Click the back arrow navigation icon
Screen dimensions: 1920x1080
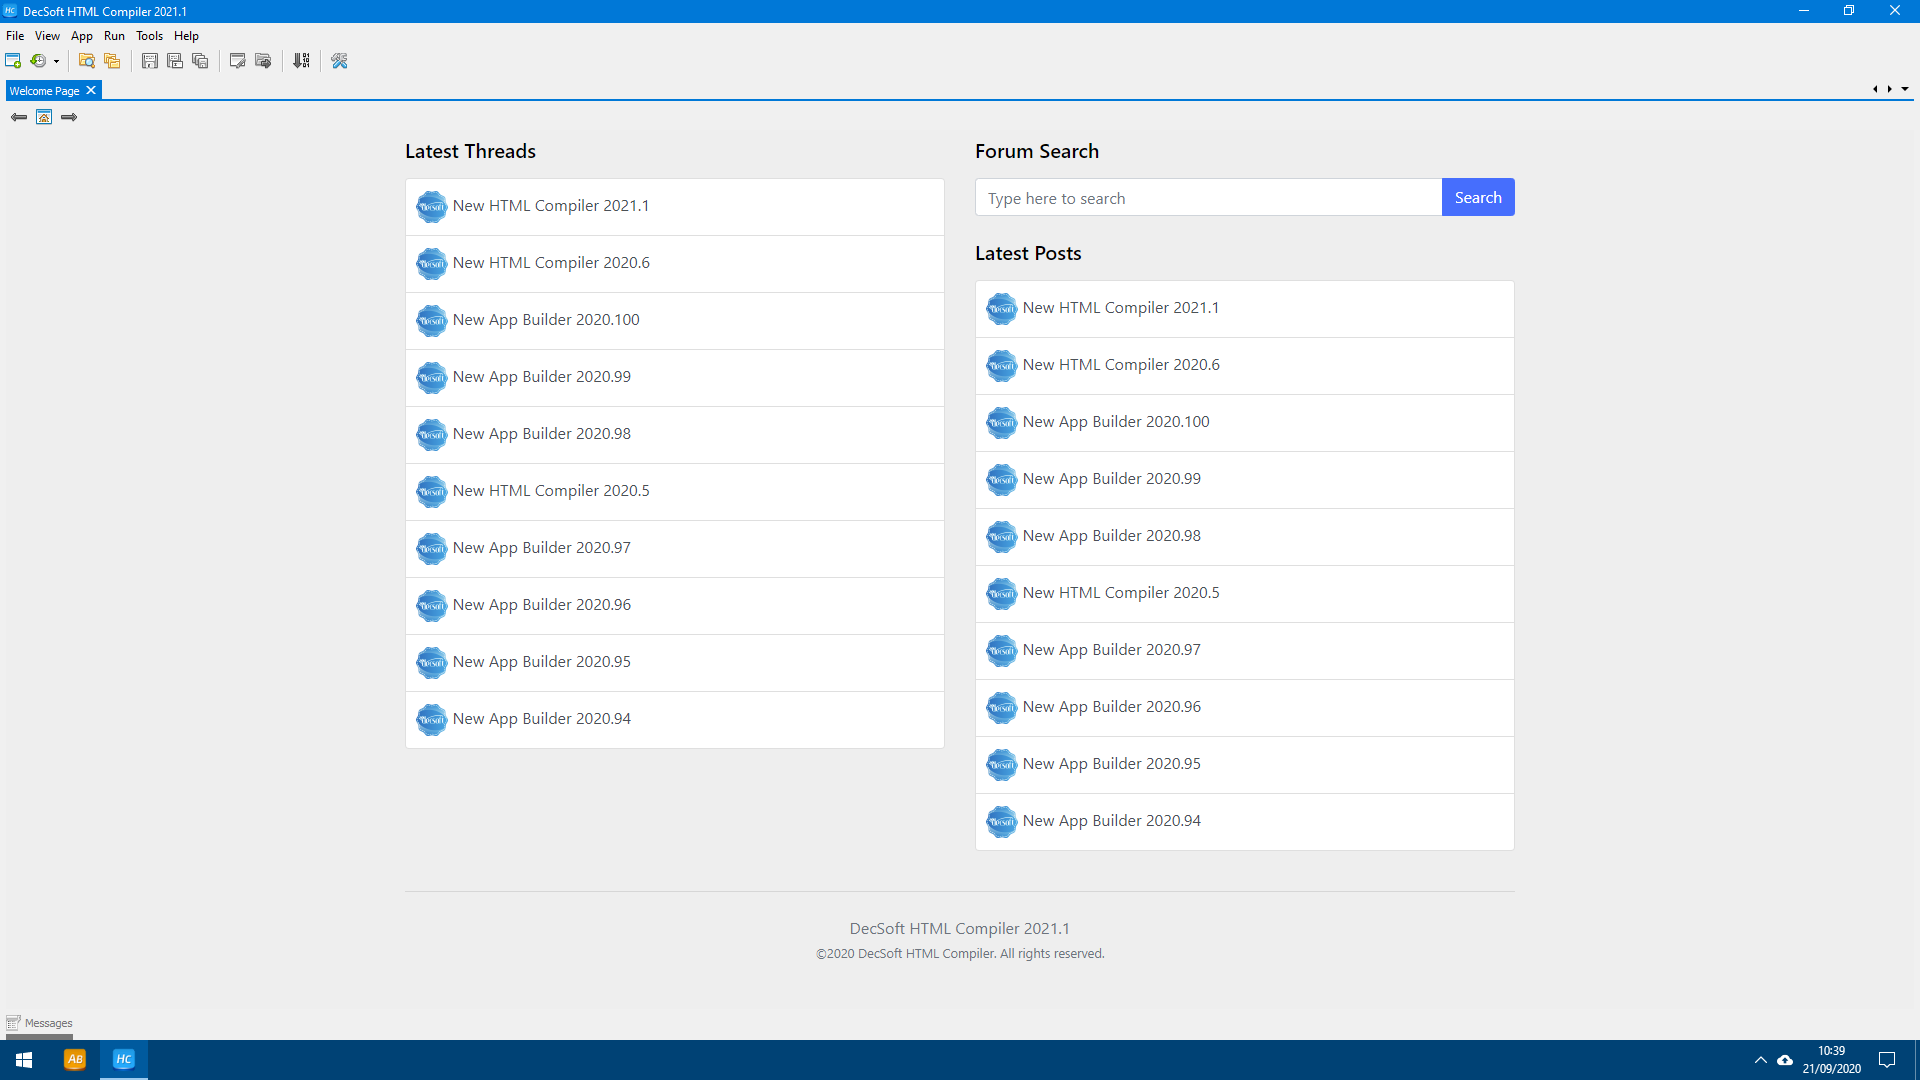pos(18,117)
